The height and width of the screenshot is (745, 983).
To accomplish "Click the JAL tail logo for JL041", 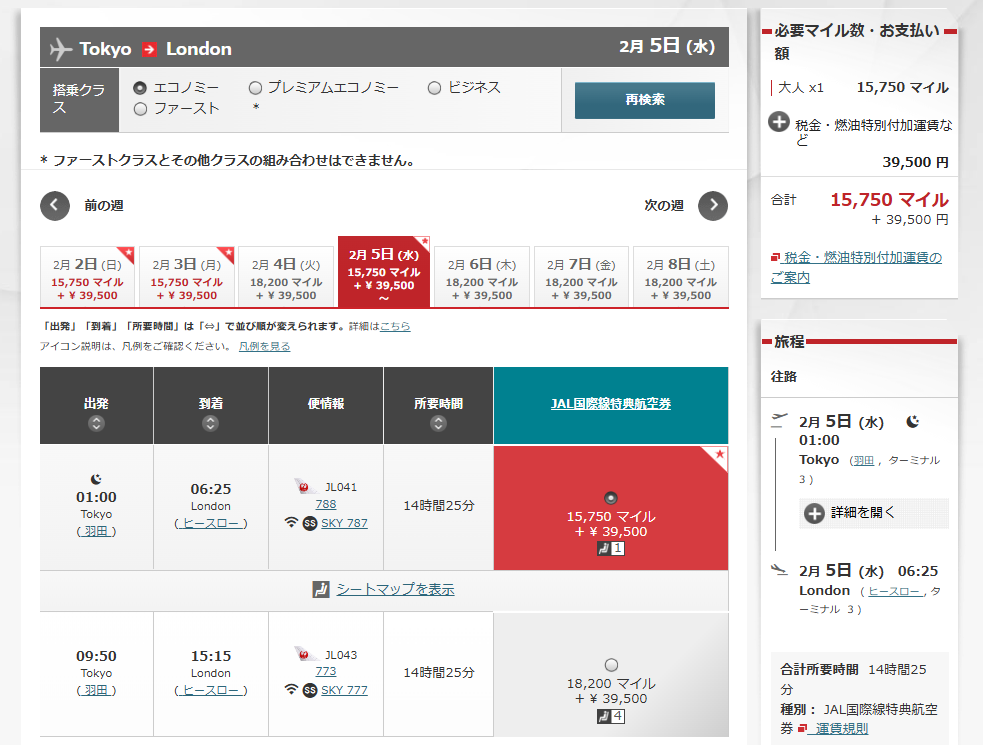I will pos(305,486).
